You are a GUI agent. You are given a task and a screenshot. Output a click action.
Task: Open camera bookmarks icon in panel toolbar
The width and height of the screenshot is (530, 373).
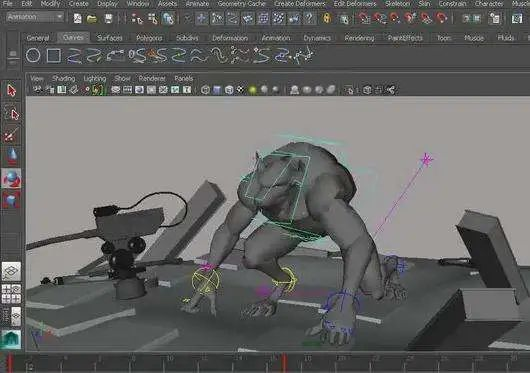pyautogui.click(x=62, y=90)
